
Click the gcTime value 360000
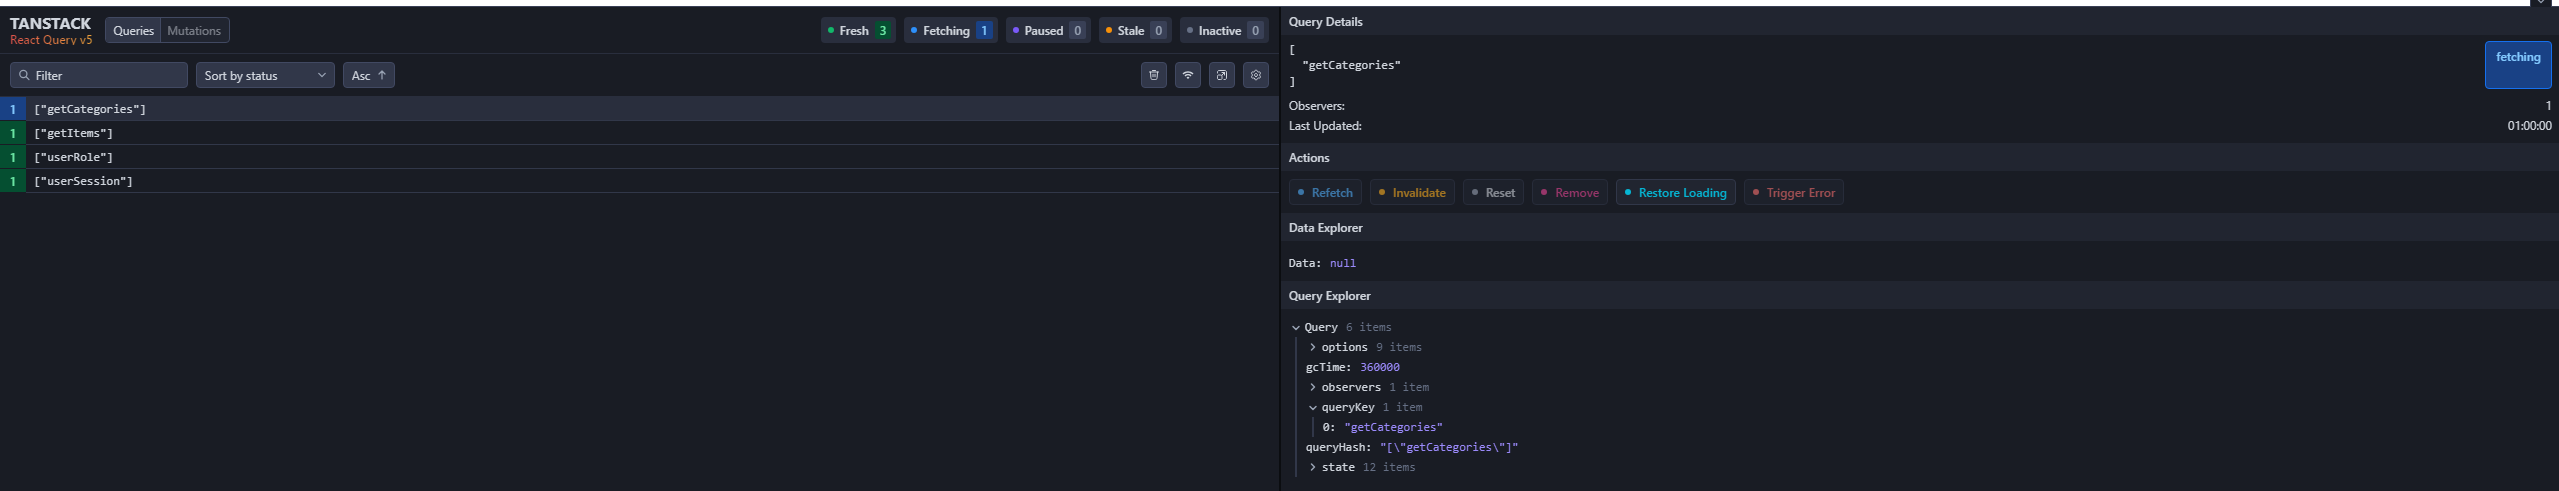coord(1380,367)
